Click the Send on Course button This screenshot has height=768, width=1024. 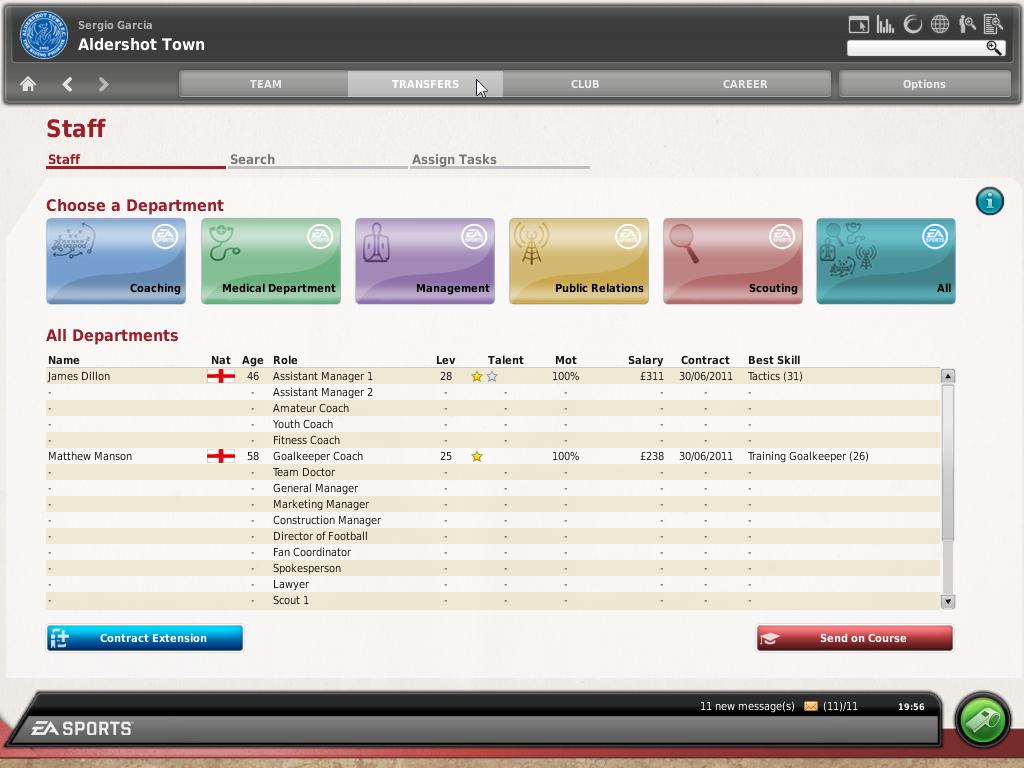coord(855,638)
